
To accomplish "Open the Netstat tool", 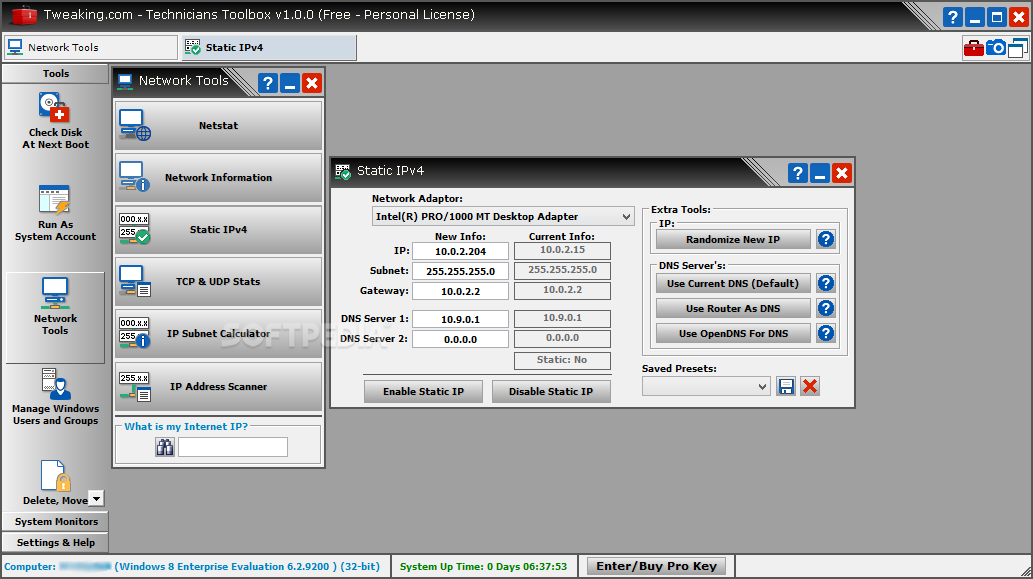I will [219, 125].
